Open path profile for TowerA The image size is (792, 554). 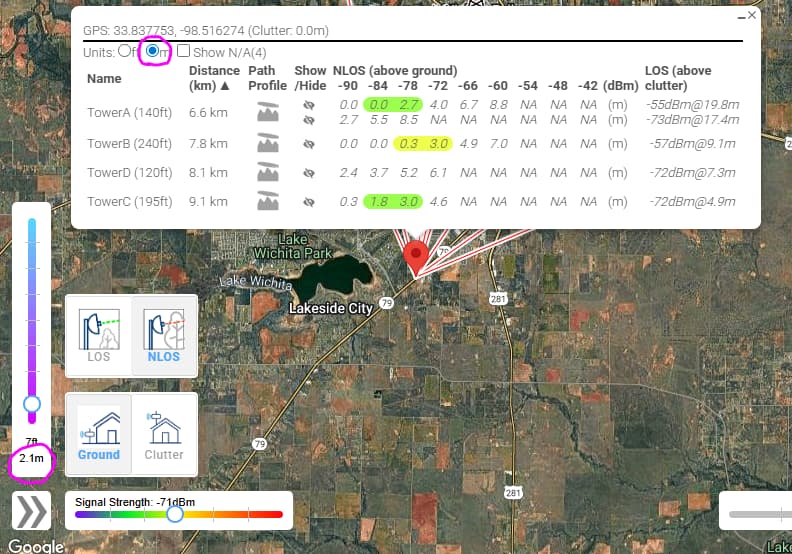[x=267, y=111]
